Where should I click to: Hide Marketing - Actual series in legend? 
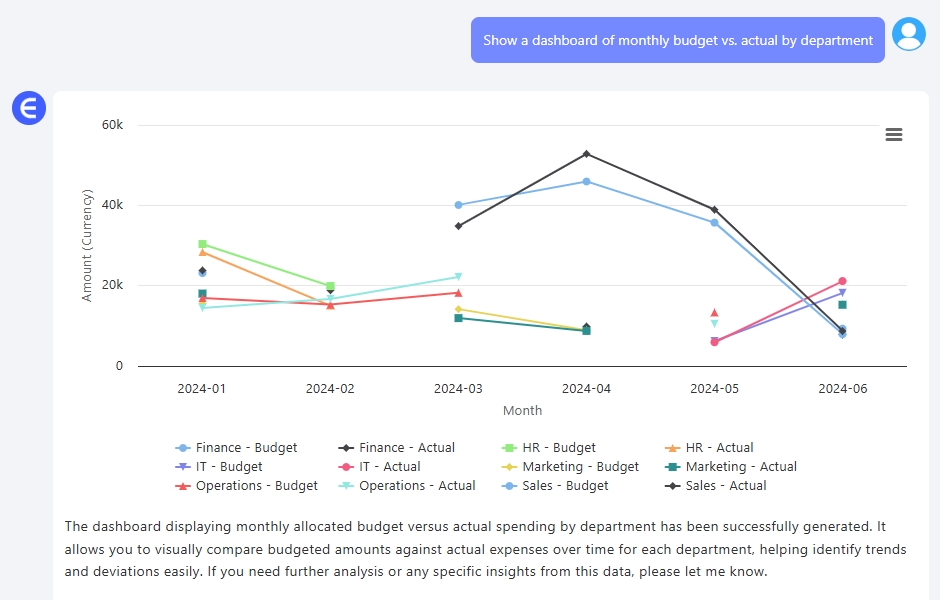pos(731,467)
